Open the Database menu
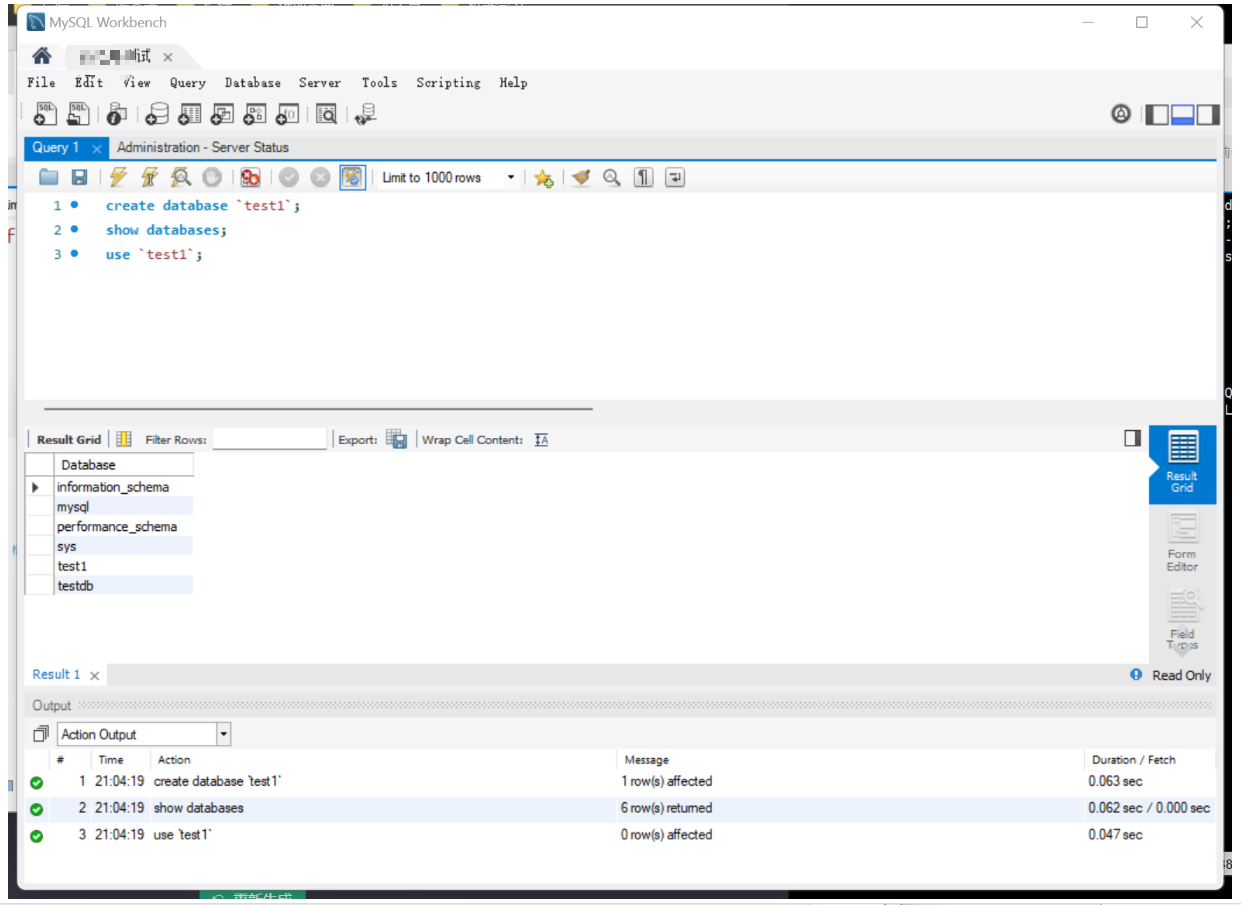The height and width of the screenshot is (905, 1241). click(x=253, y=83)
